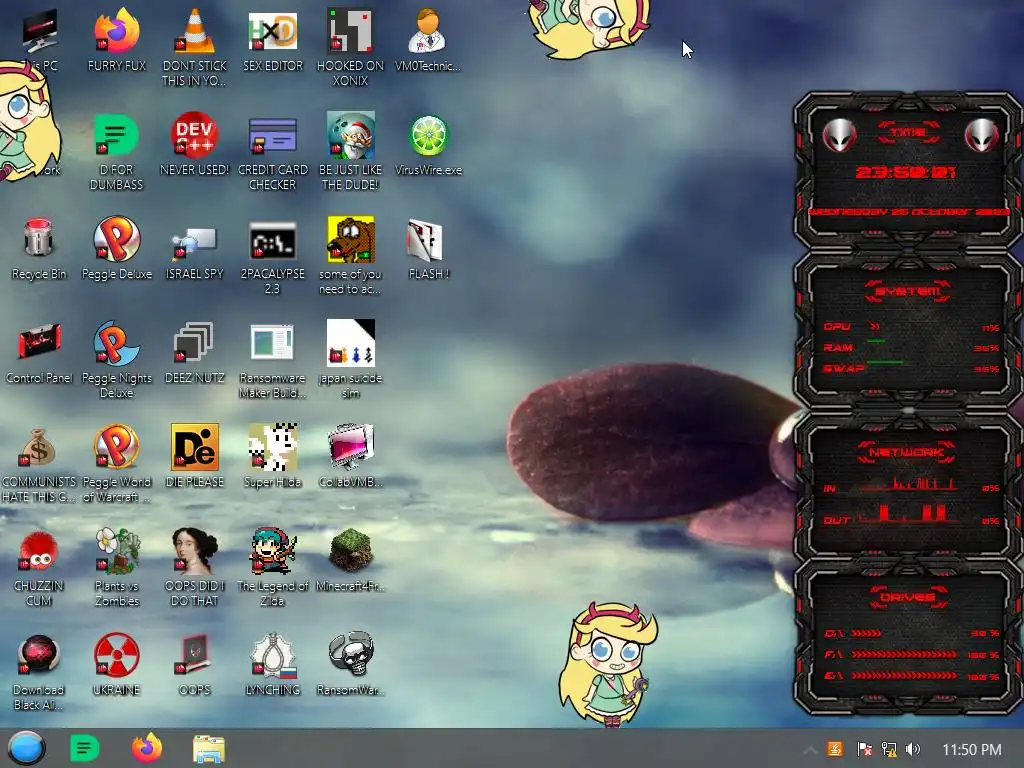Image resolution: width=1024 pixels, height=768 pixels.
Task: Open the 2PACALYPSE 2.3 command prompt icon
Action: point(273,240)
